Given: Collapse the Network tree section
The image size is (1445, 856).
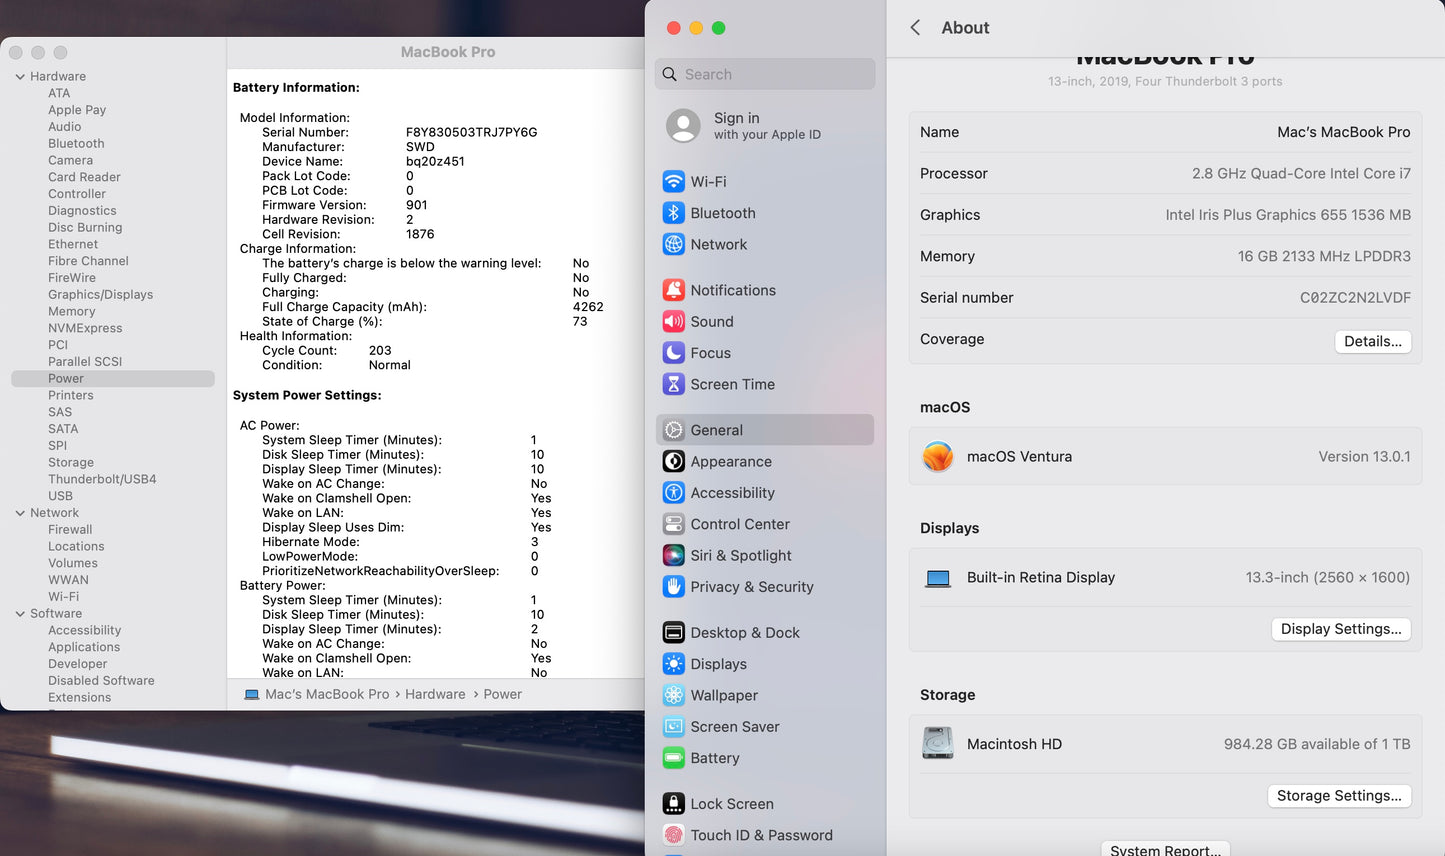Looking at the screenshot, I should click(20, 512).
